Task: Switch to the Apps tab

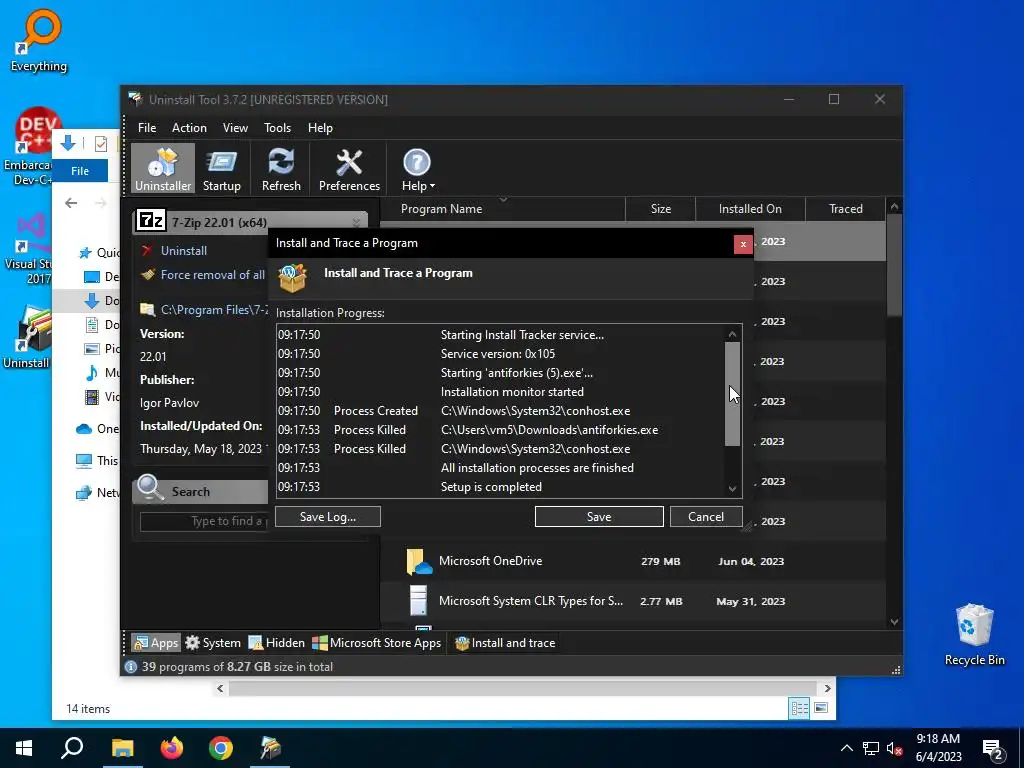Action: (155, 643)
